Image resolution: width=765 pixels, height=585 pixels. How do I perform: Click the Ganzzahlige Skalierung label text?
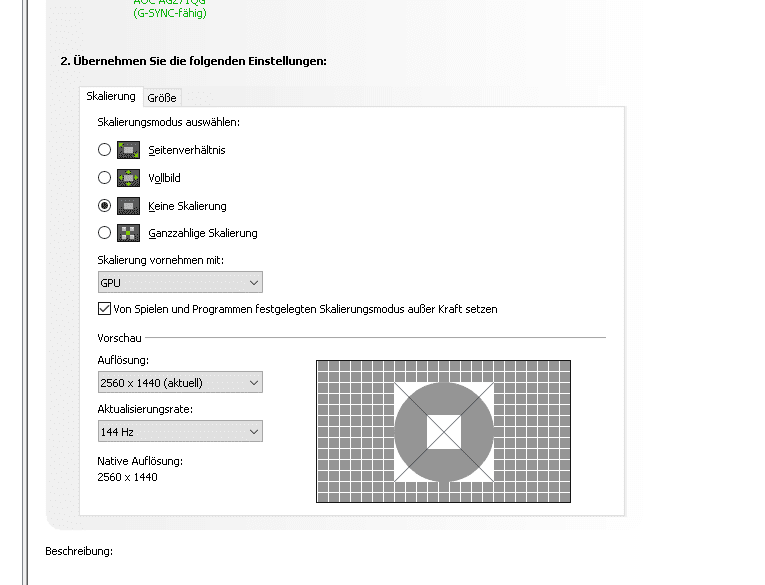click(203, 233)
